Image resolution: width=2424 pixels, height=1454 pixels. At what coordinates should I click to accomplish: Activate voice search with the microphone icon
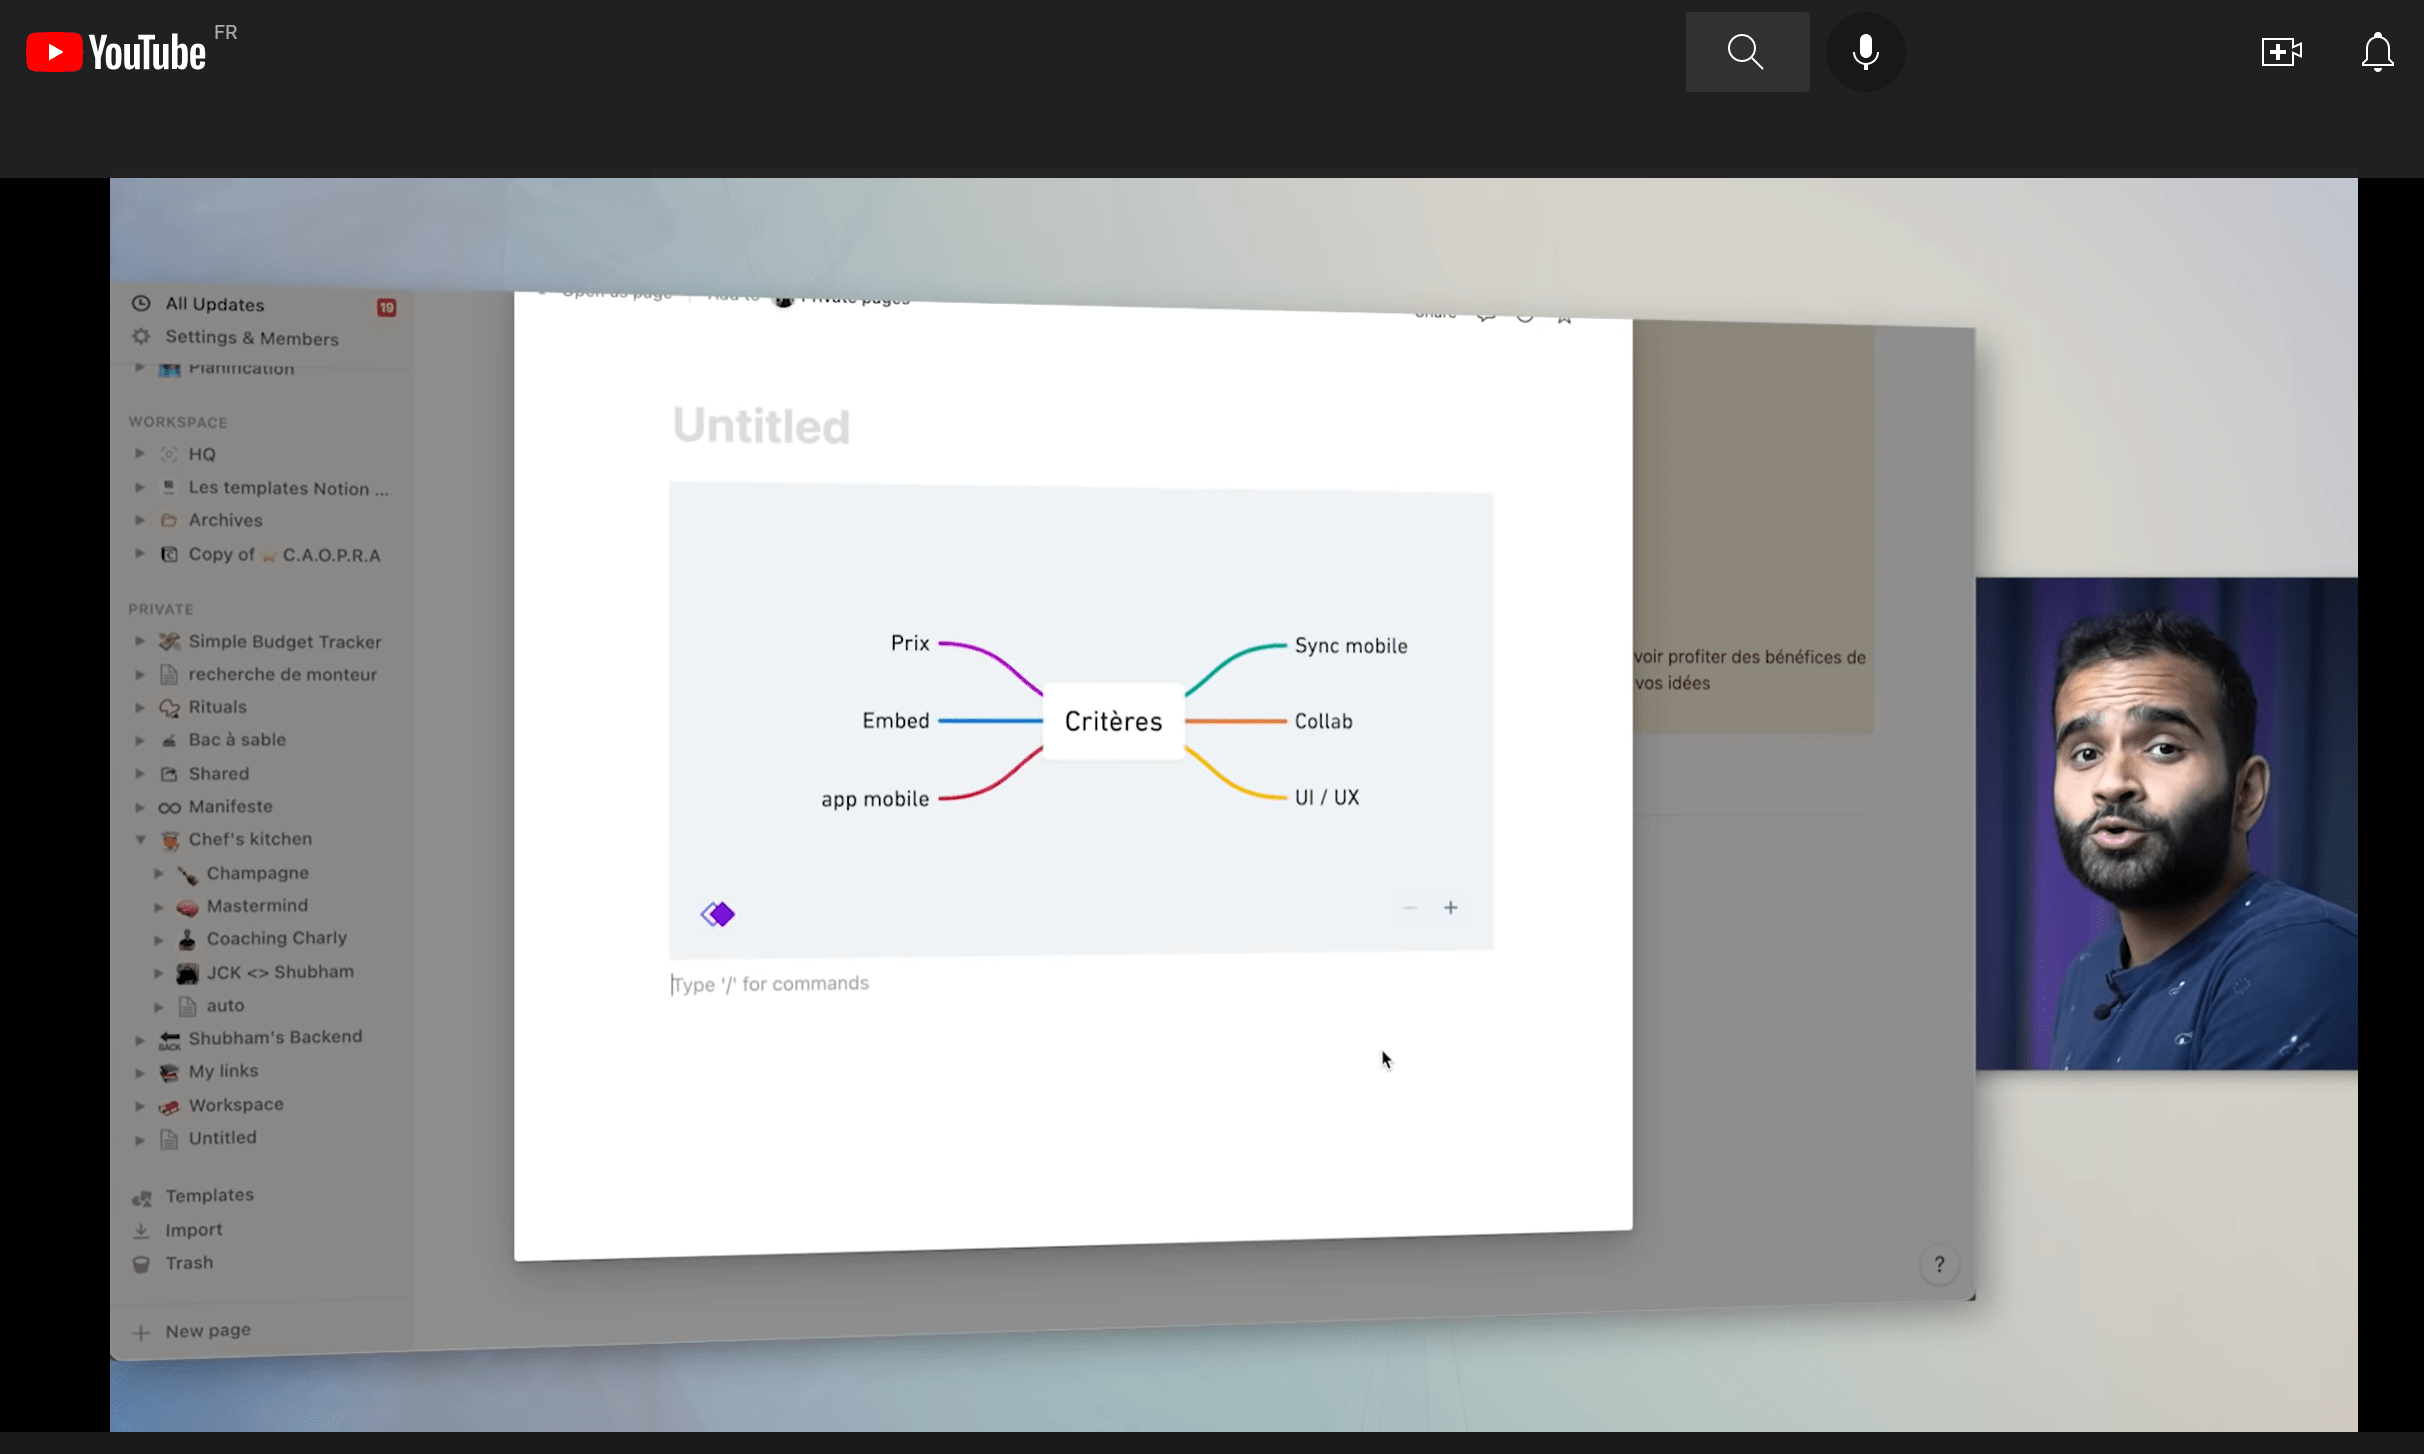point(1864,51)
